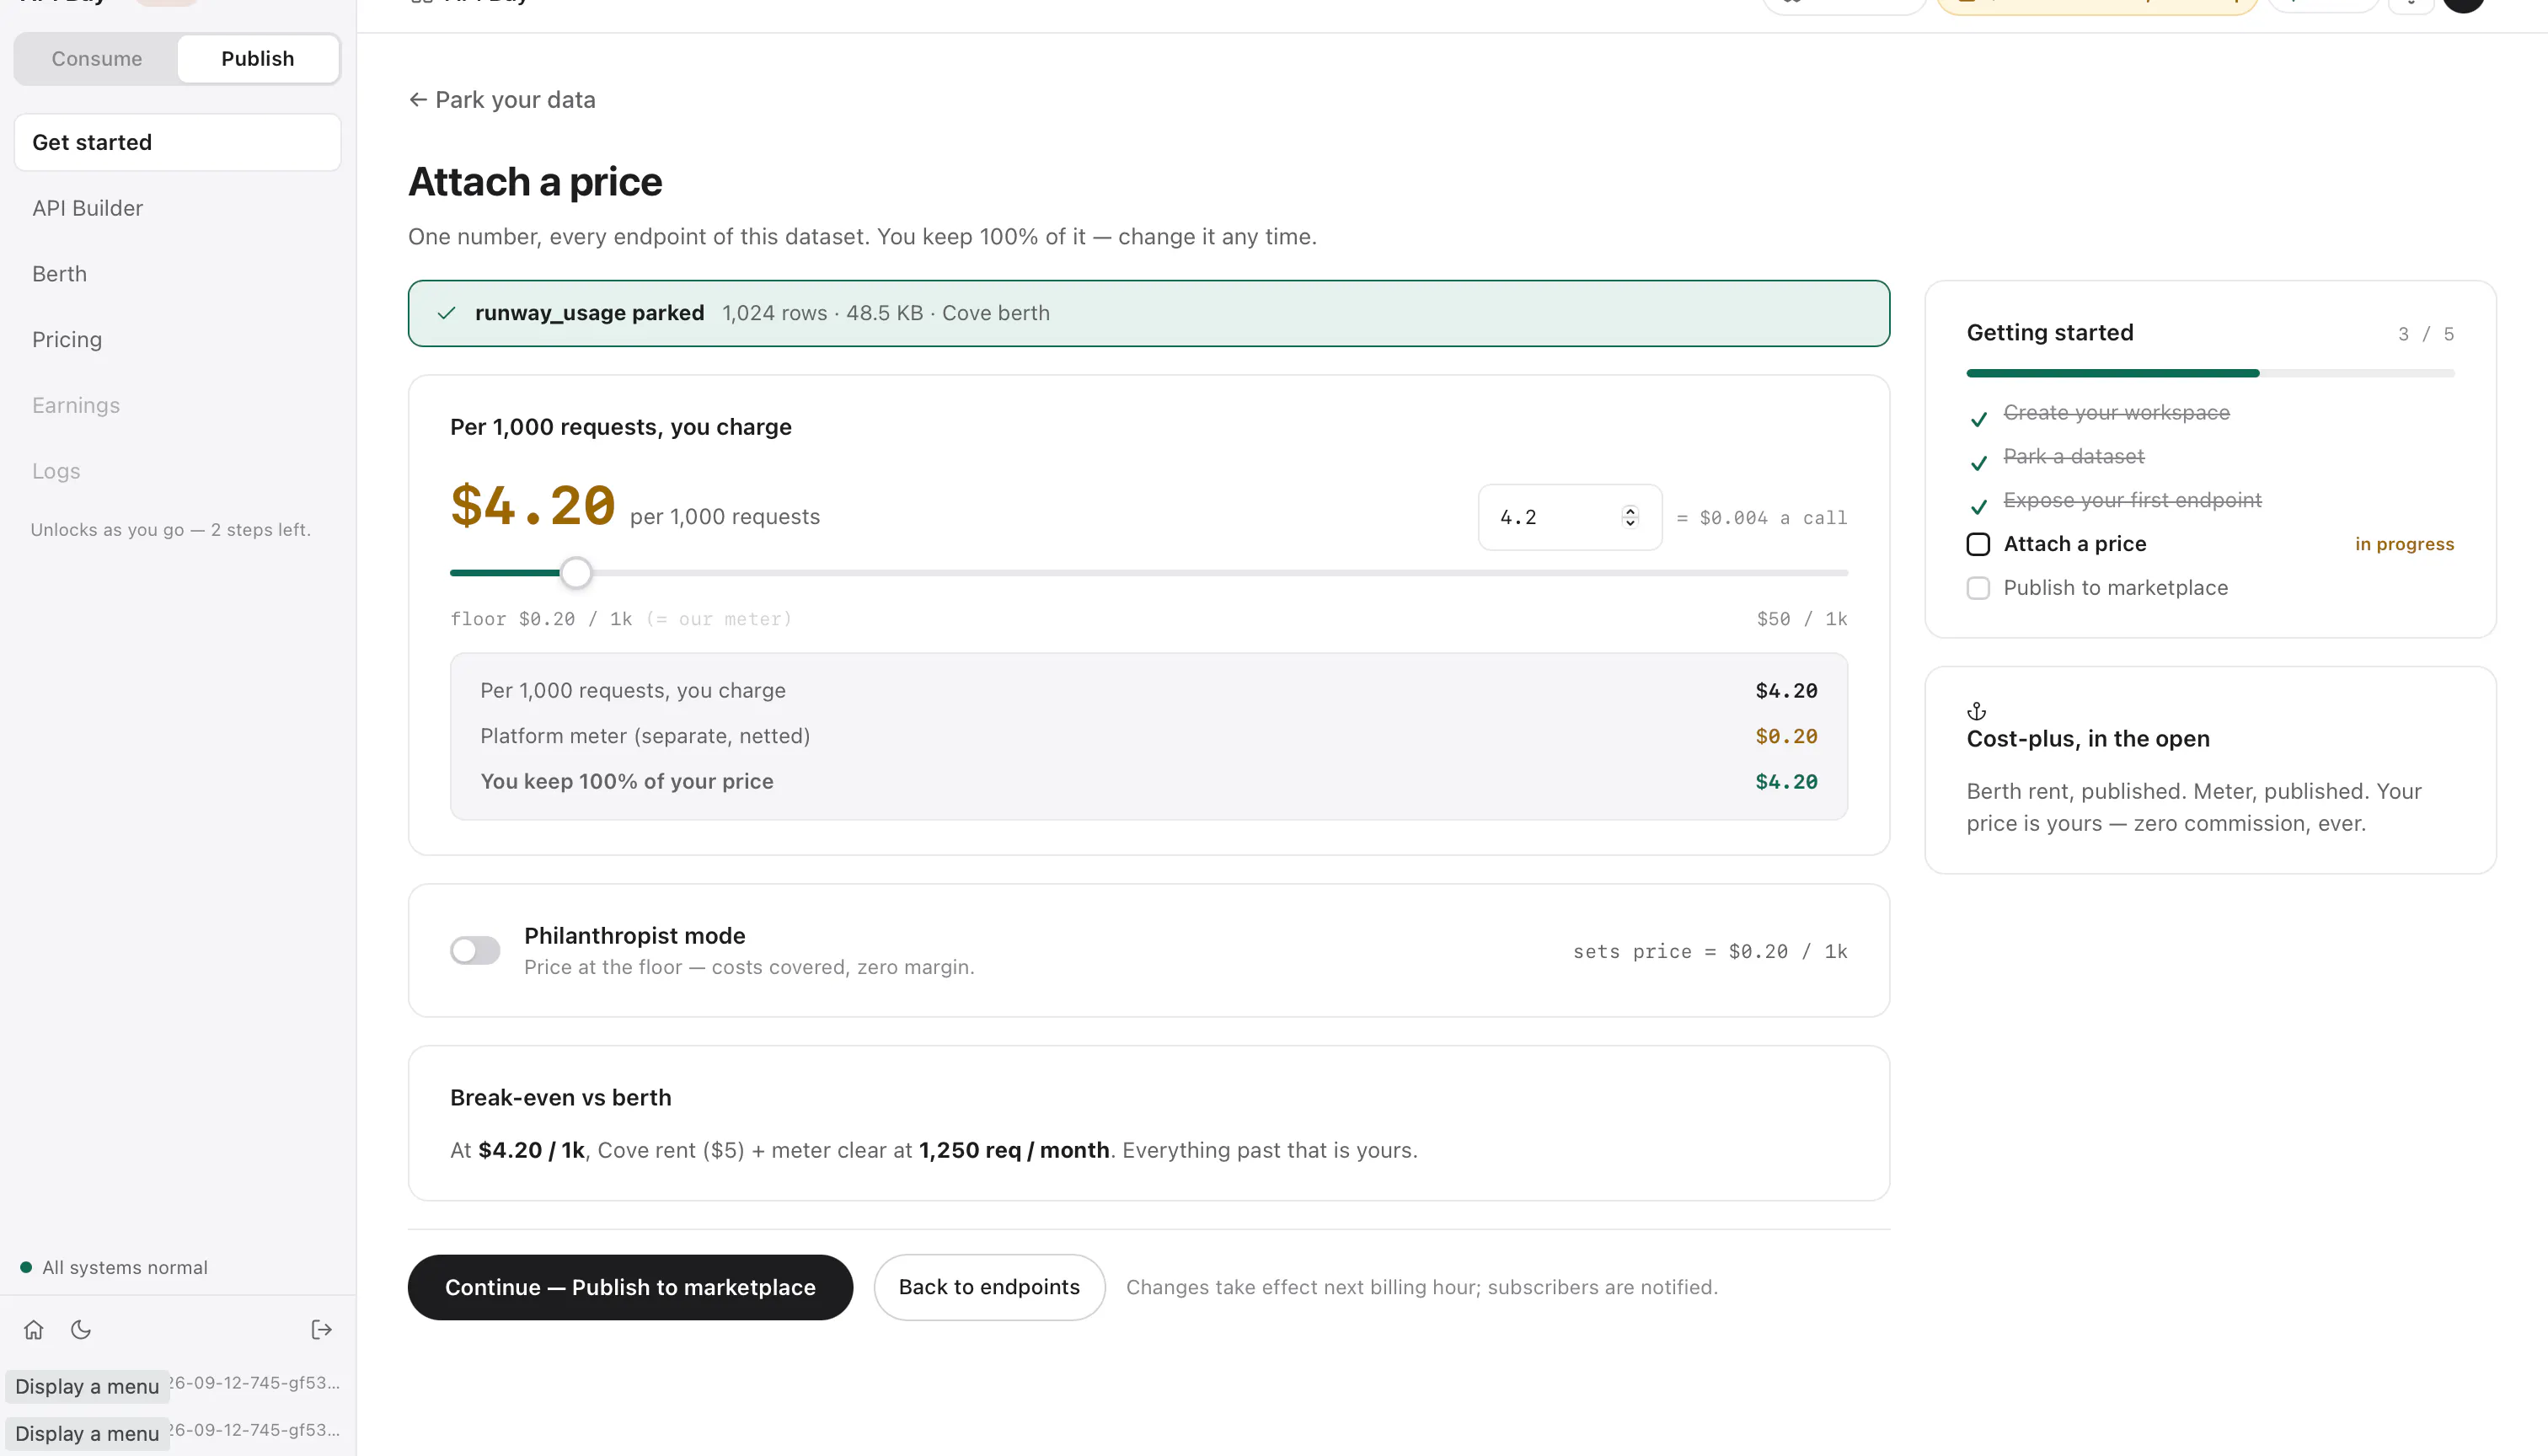
Task: Open the Pricing sidebar item
Action: (178, 340)
